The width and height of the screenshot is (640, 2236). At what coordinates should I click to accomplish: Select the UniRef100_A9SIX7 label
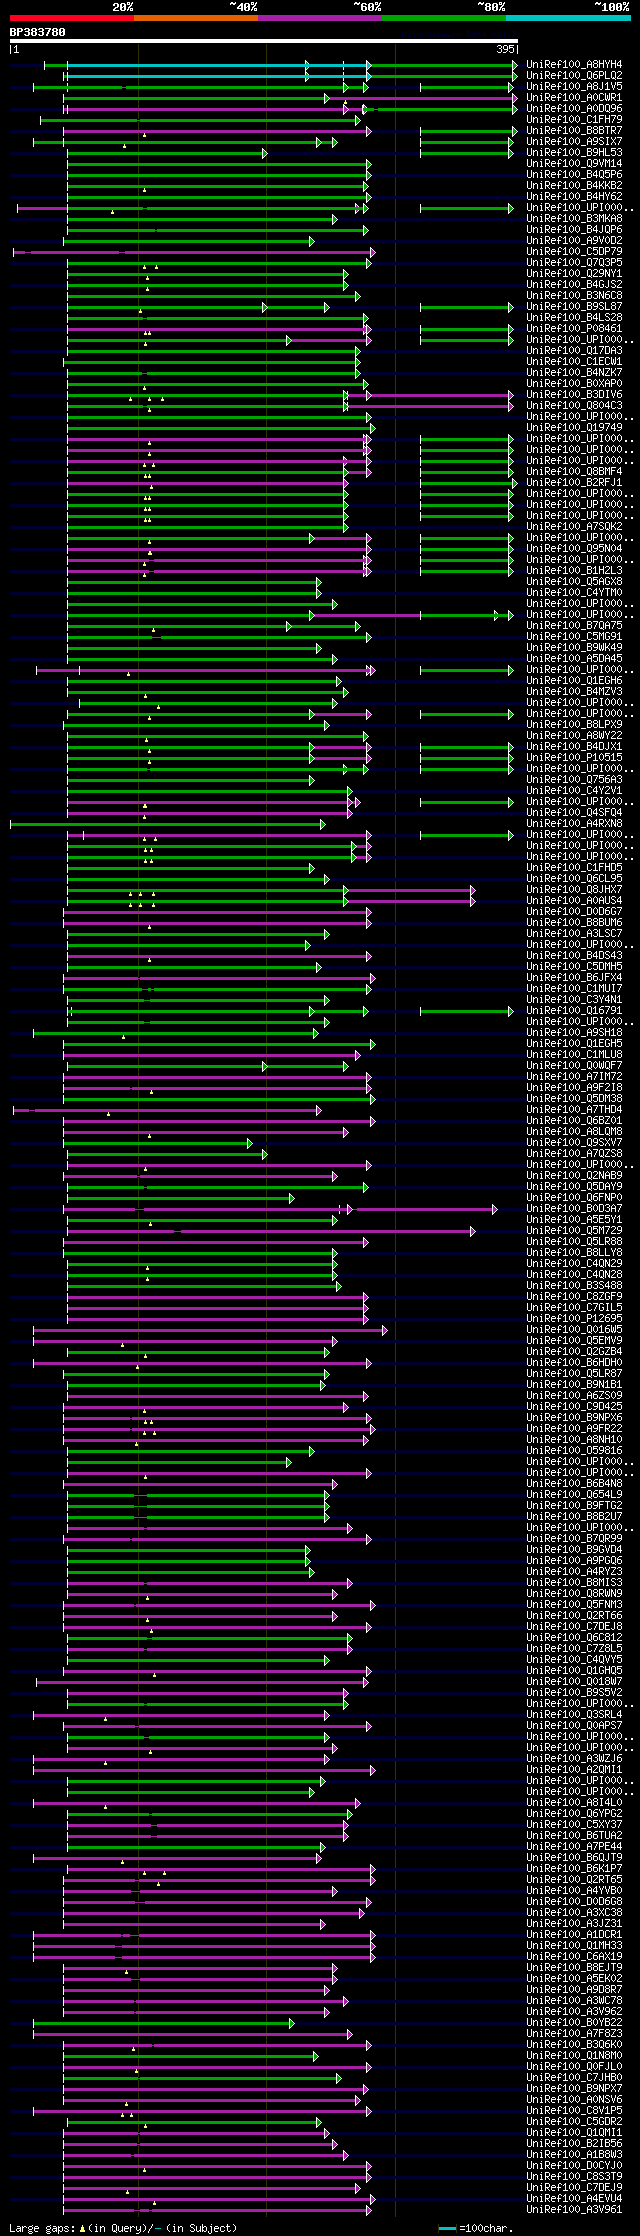tap(574, 141)
